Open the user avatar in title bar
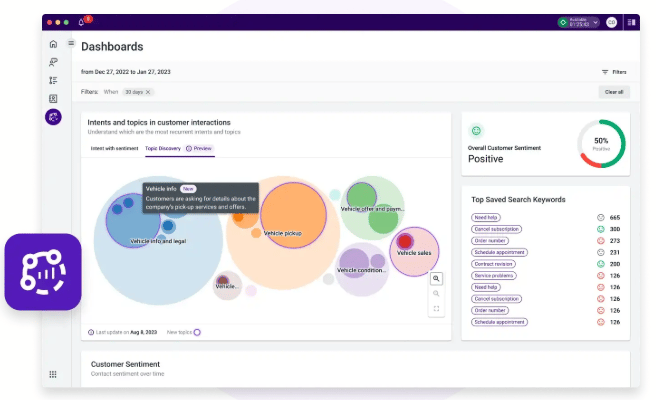The image size is (656, 400). coord(612,22)
